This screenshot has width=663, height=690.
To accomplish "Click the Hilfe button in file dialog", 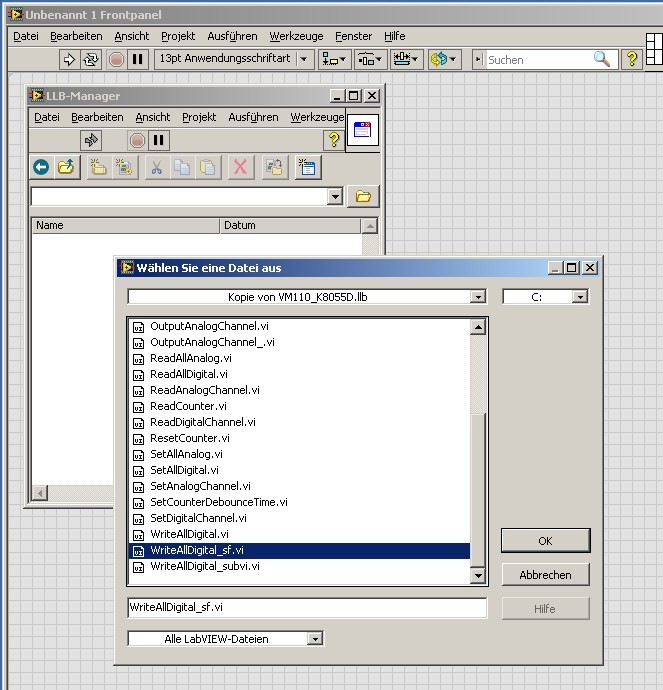I will tap(546, 609).
